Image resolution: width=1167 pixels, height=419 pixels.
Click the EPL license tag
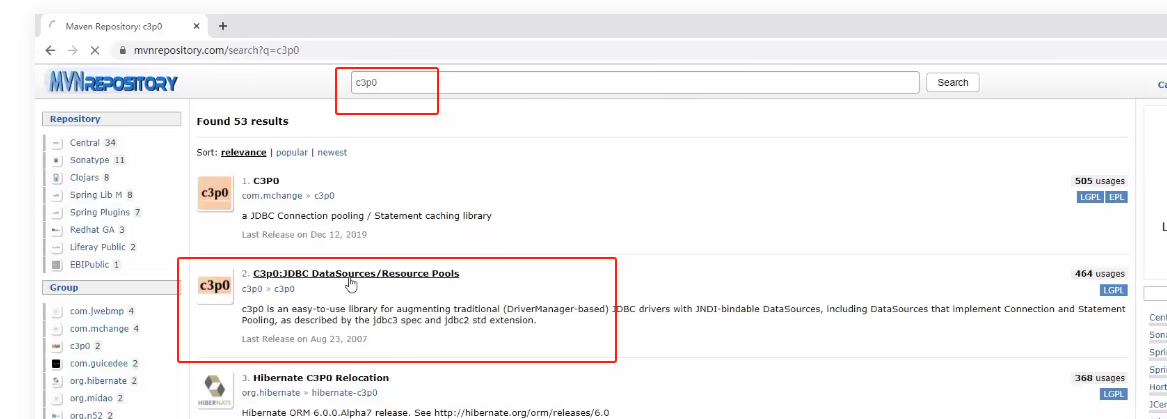click(1116, 197)
